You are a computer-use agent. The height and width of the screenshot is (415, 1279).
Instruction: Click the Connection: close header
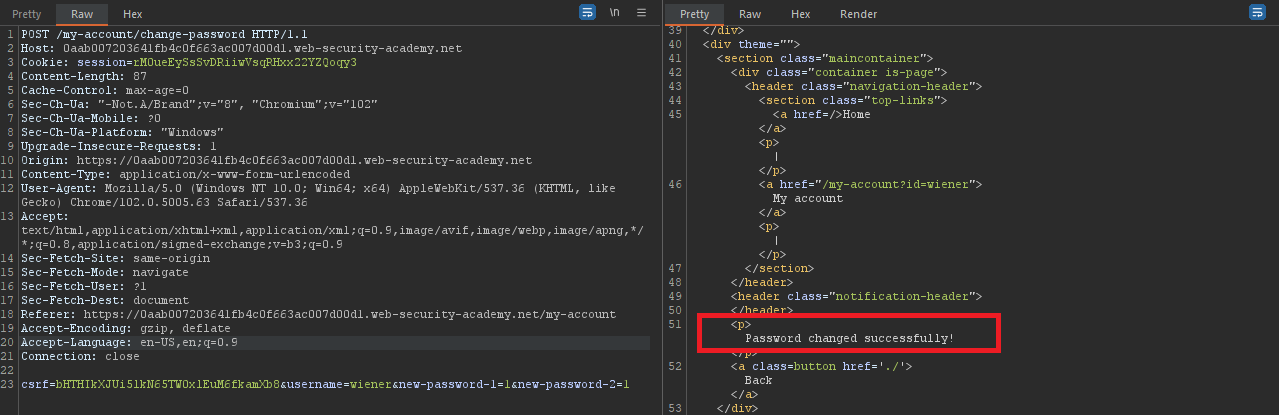pyautogui.click(x=80, y=356)
